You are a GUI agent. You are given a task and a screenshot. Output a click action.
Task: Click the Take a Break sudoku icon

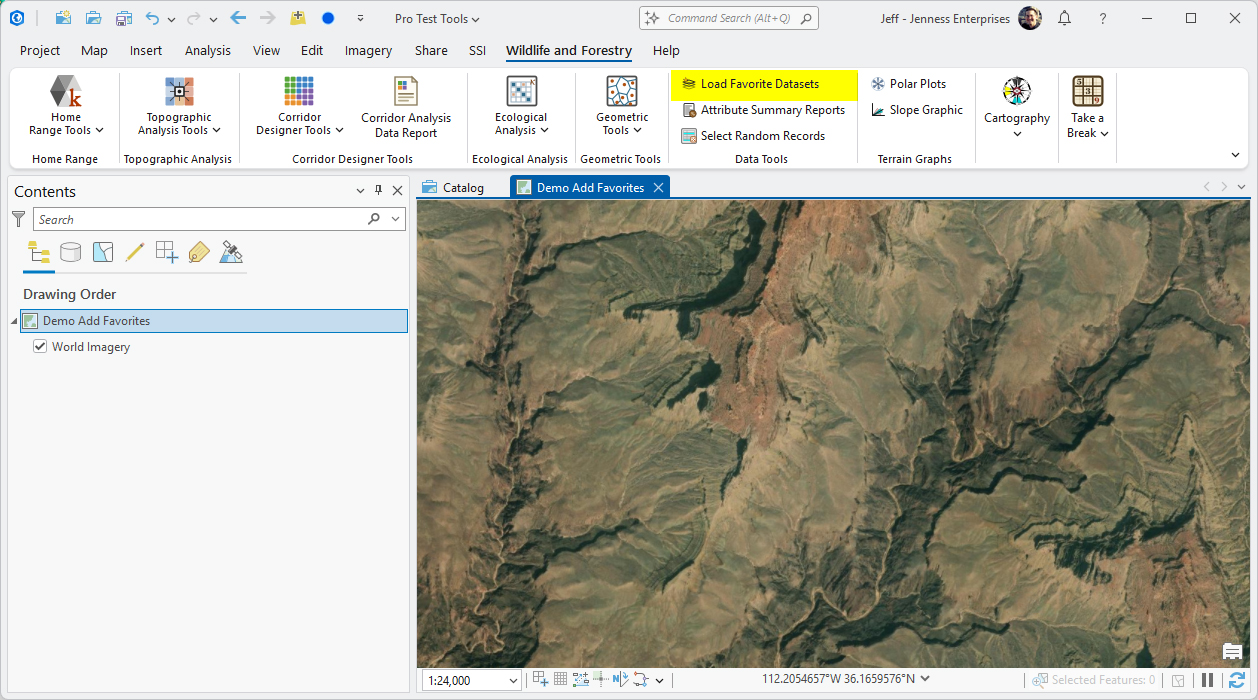[x=1088, y=91]
